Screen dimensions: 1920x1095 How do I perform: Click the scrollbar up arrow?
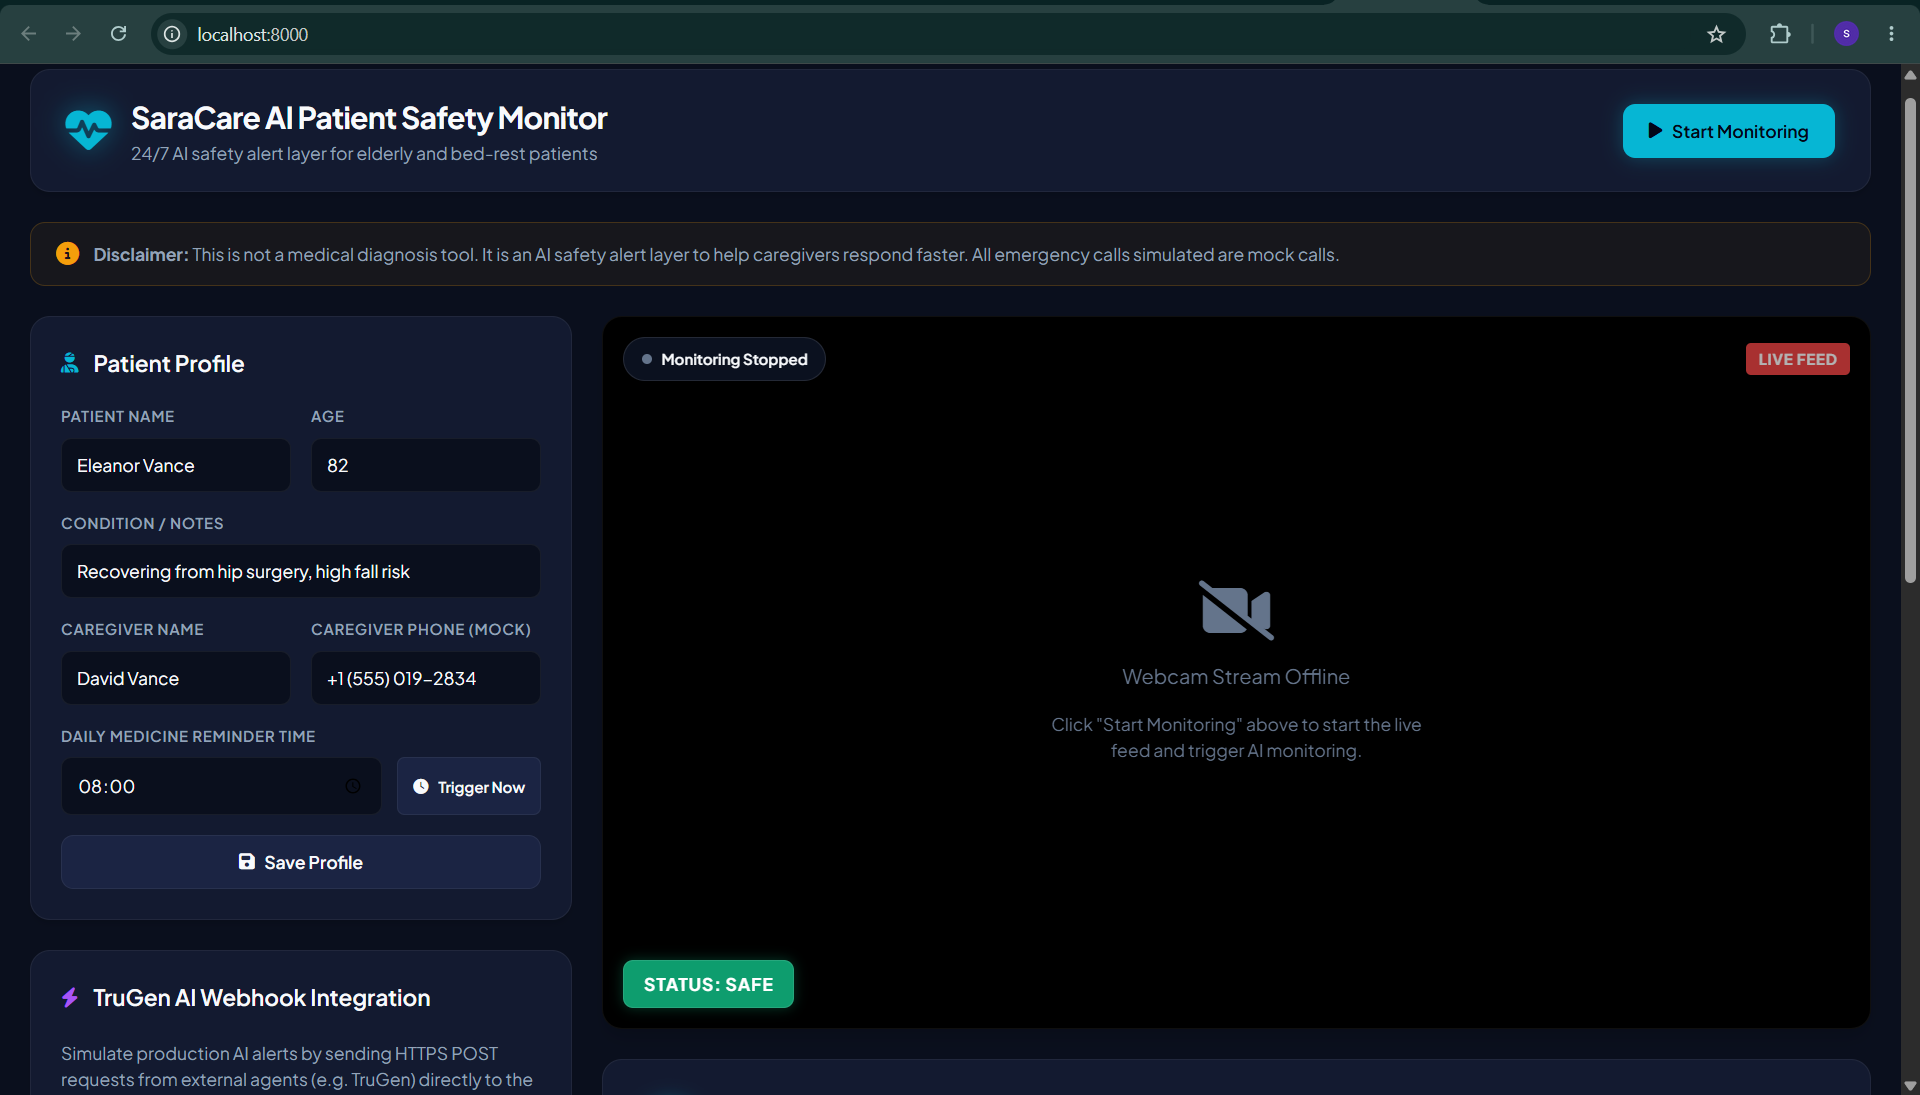pyautogui.click(x=1910, y=75)
